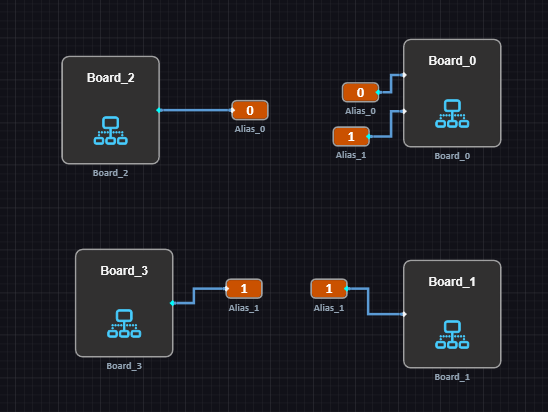Viewport: 548px width, 412px height.
Task: Select the orange 1 alias connected to Board_1
Action: click(x=329, y=289)
